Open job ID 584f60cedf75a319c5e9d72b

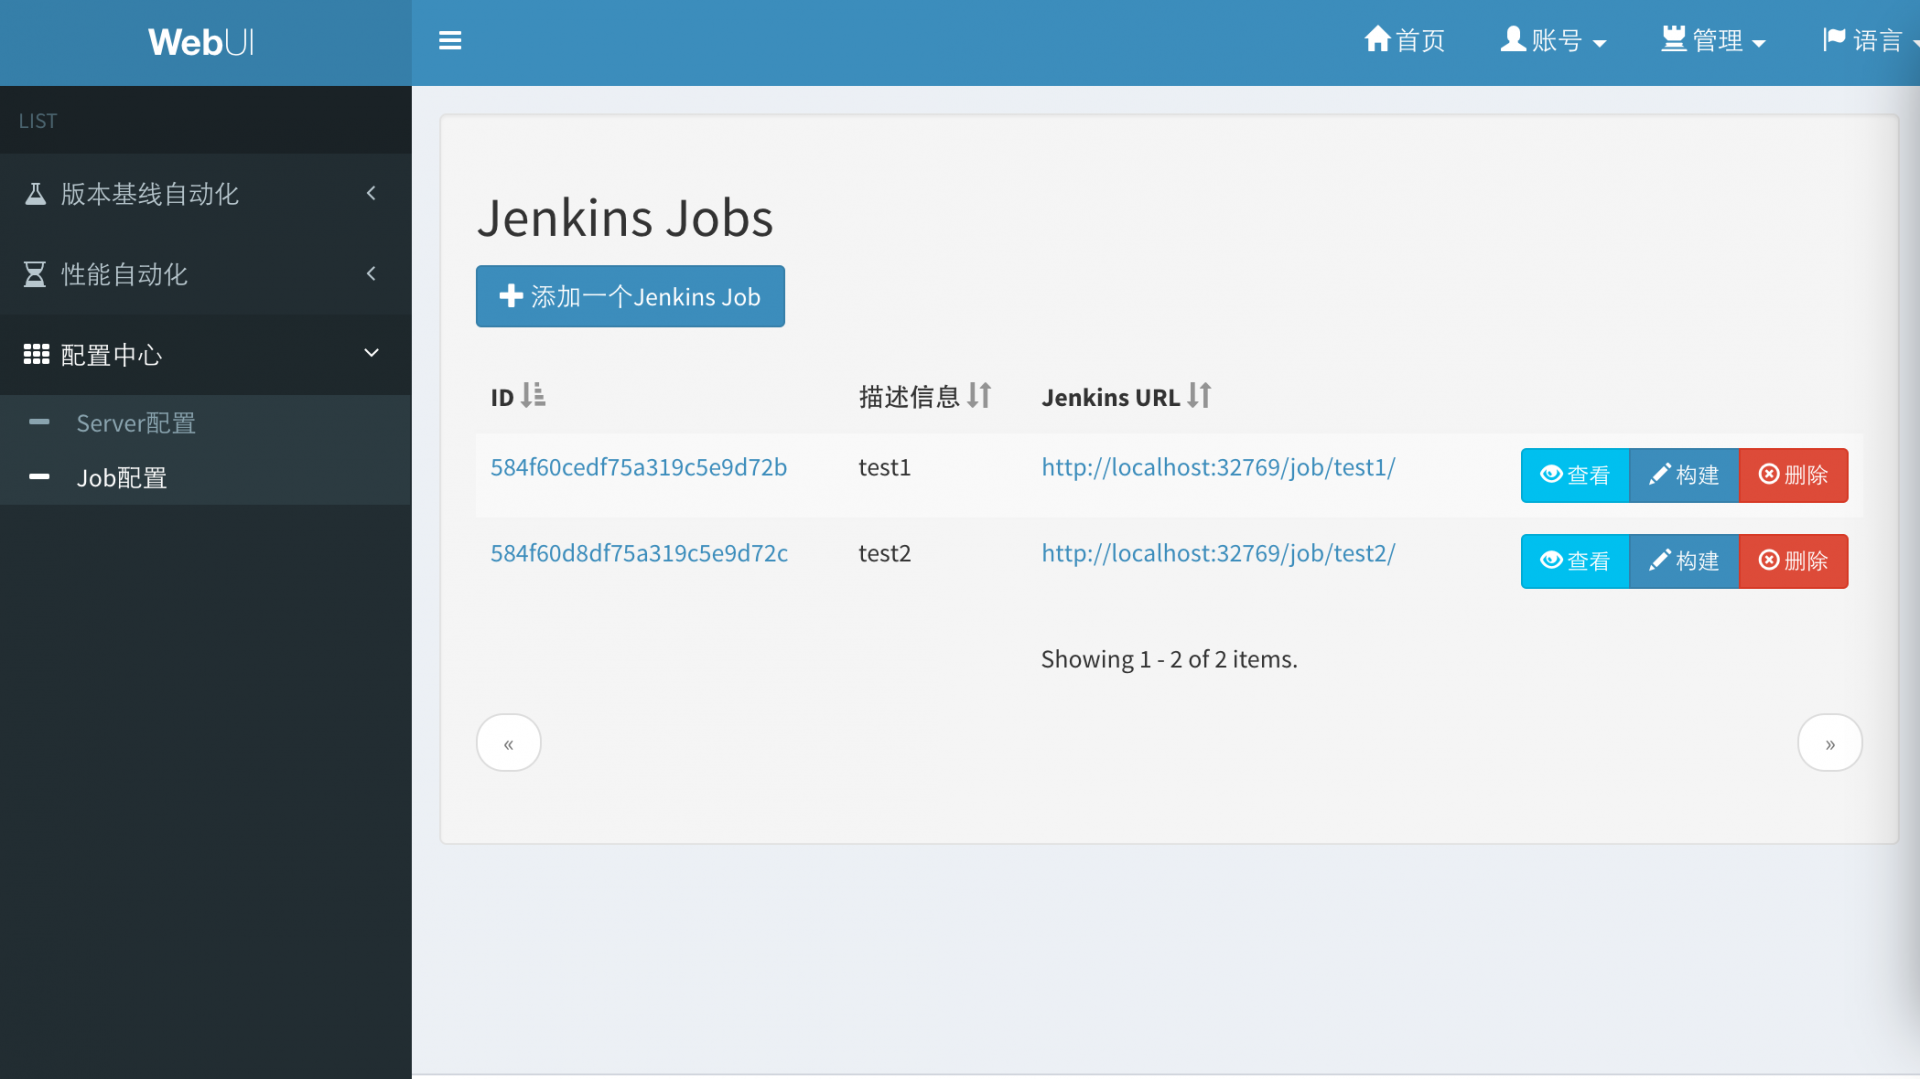click(x=639, y=467)
